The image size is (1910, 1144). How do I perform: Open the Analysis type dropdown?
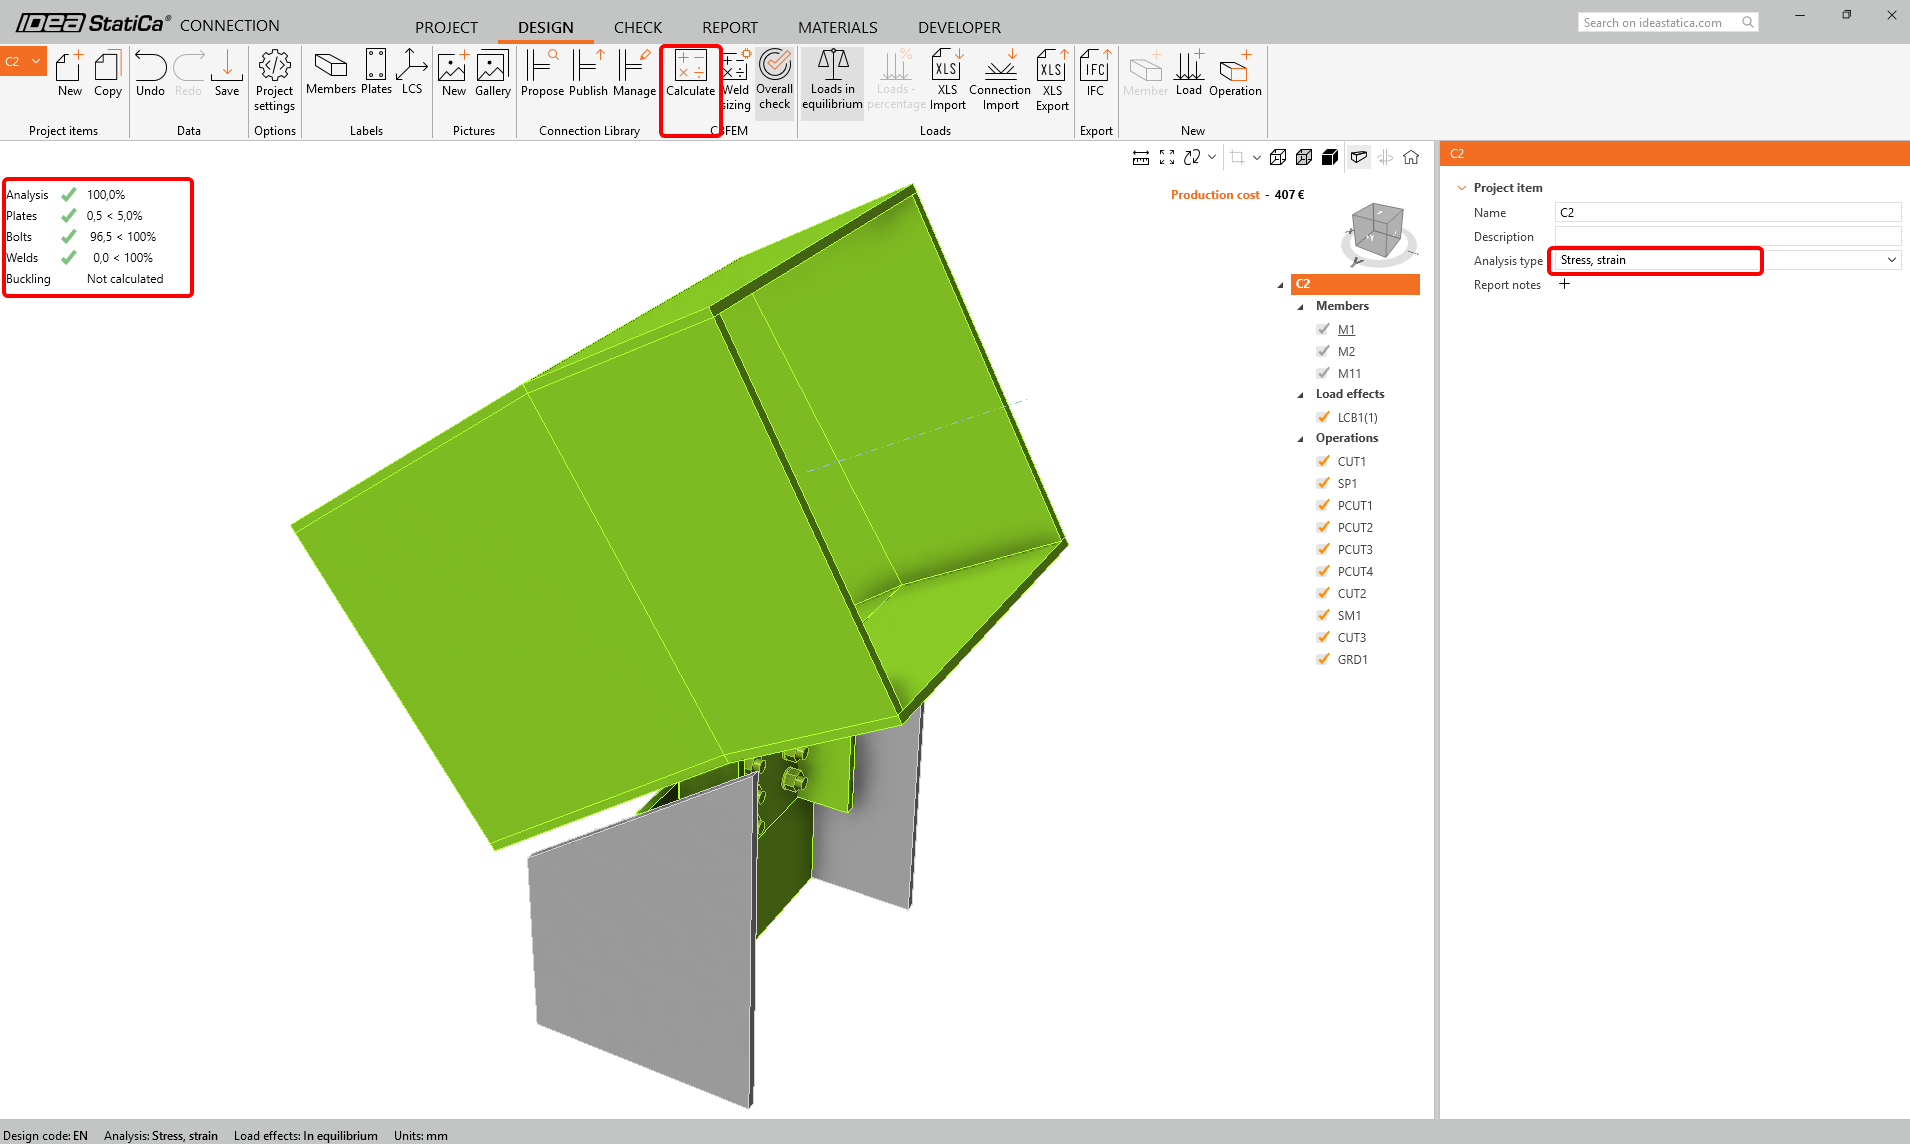1891,260
